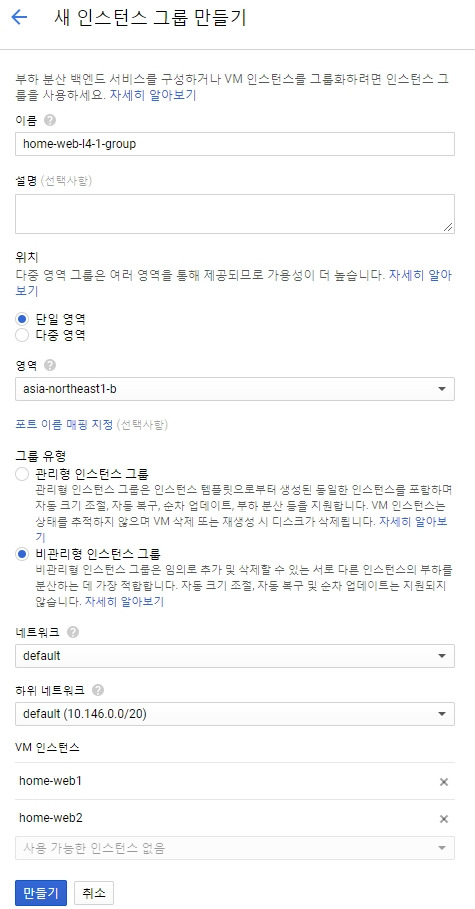Click into the home-web-l4-1-group name field
Screen dimensions: 475x909
coord(235,144)
